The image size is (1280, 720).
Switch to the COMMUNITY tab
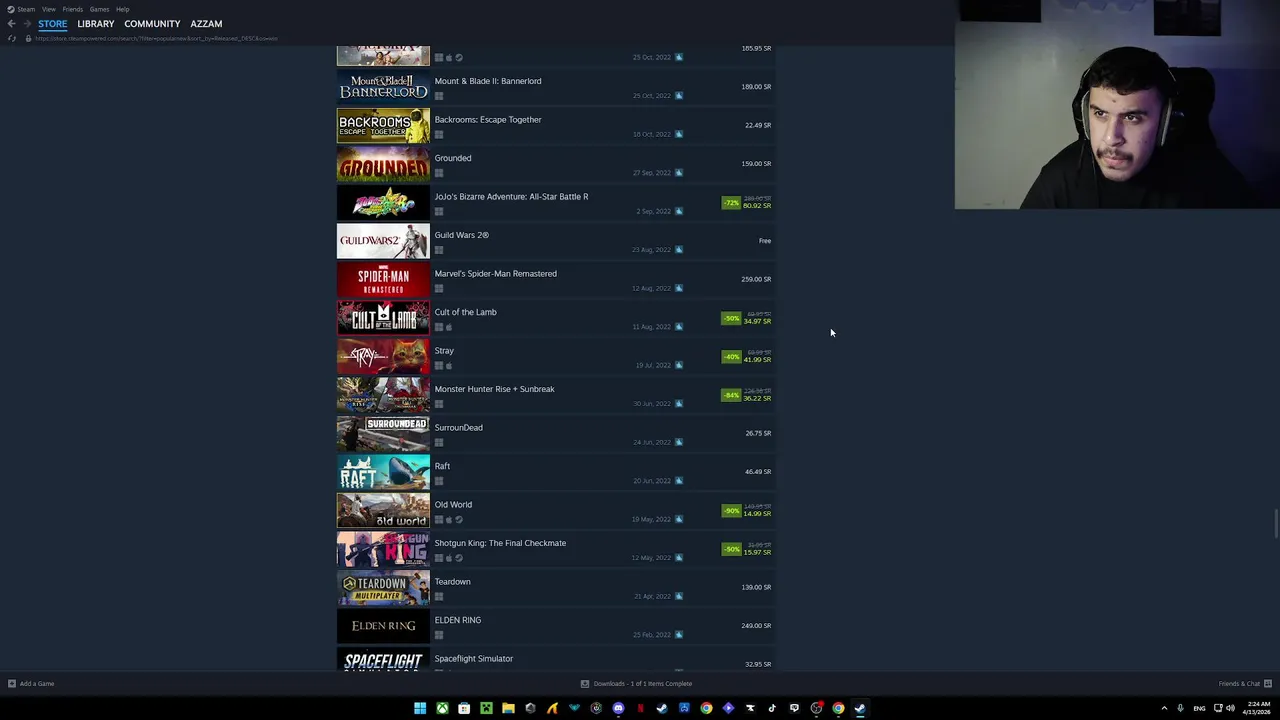[152, 24]
